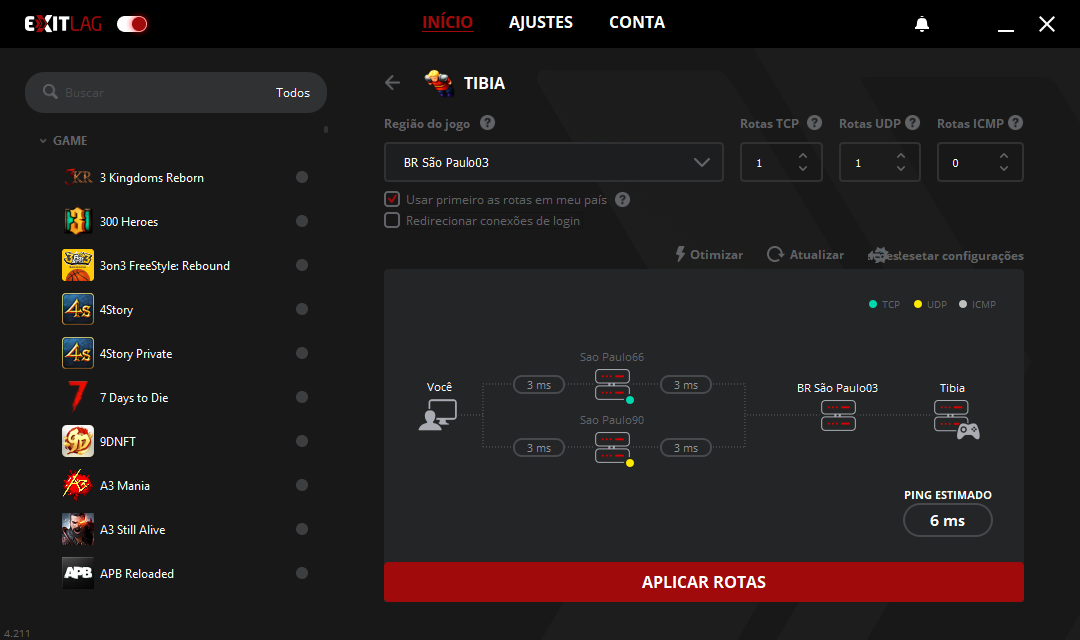Screen dimensions: 1080x640
Task: Collapse the GAME category
Action: click(43, 141)
